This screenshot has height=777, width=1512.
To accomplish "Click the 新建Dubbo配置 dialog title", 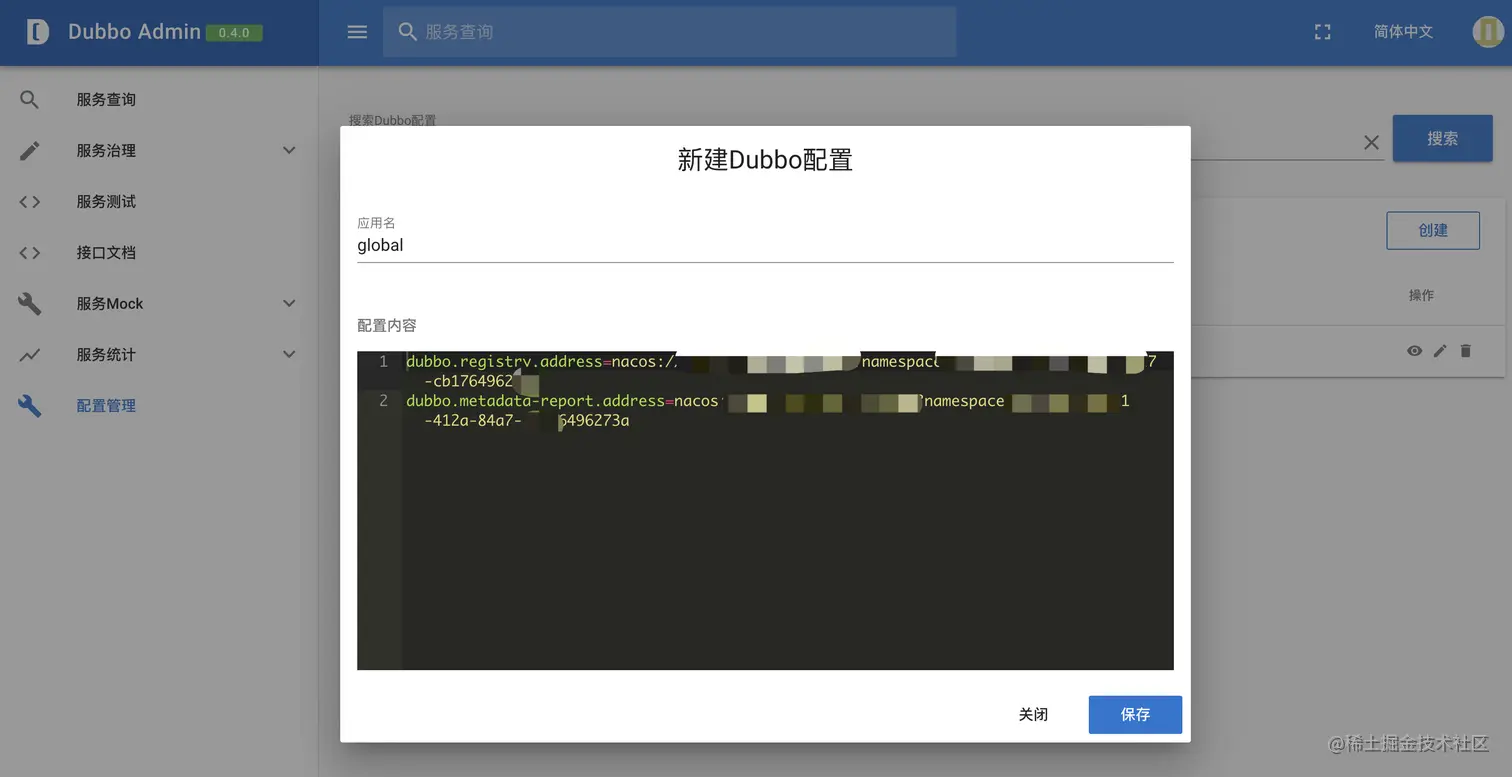I will [x=765, y=160].
